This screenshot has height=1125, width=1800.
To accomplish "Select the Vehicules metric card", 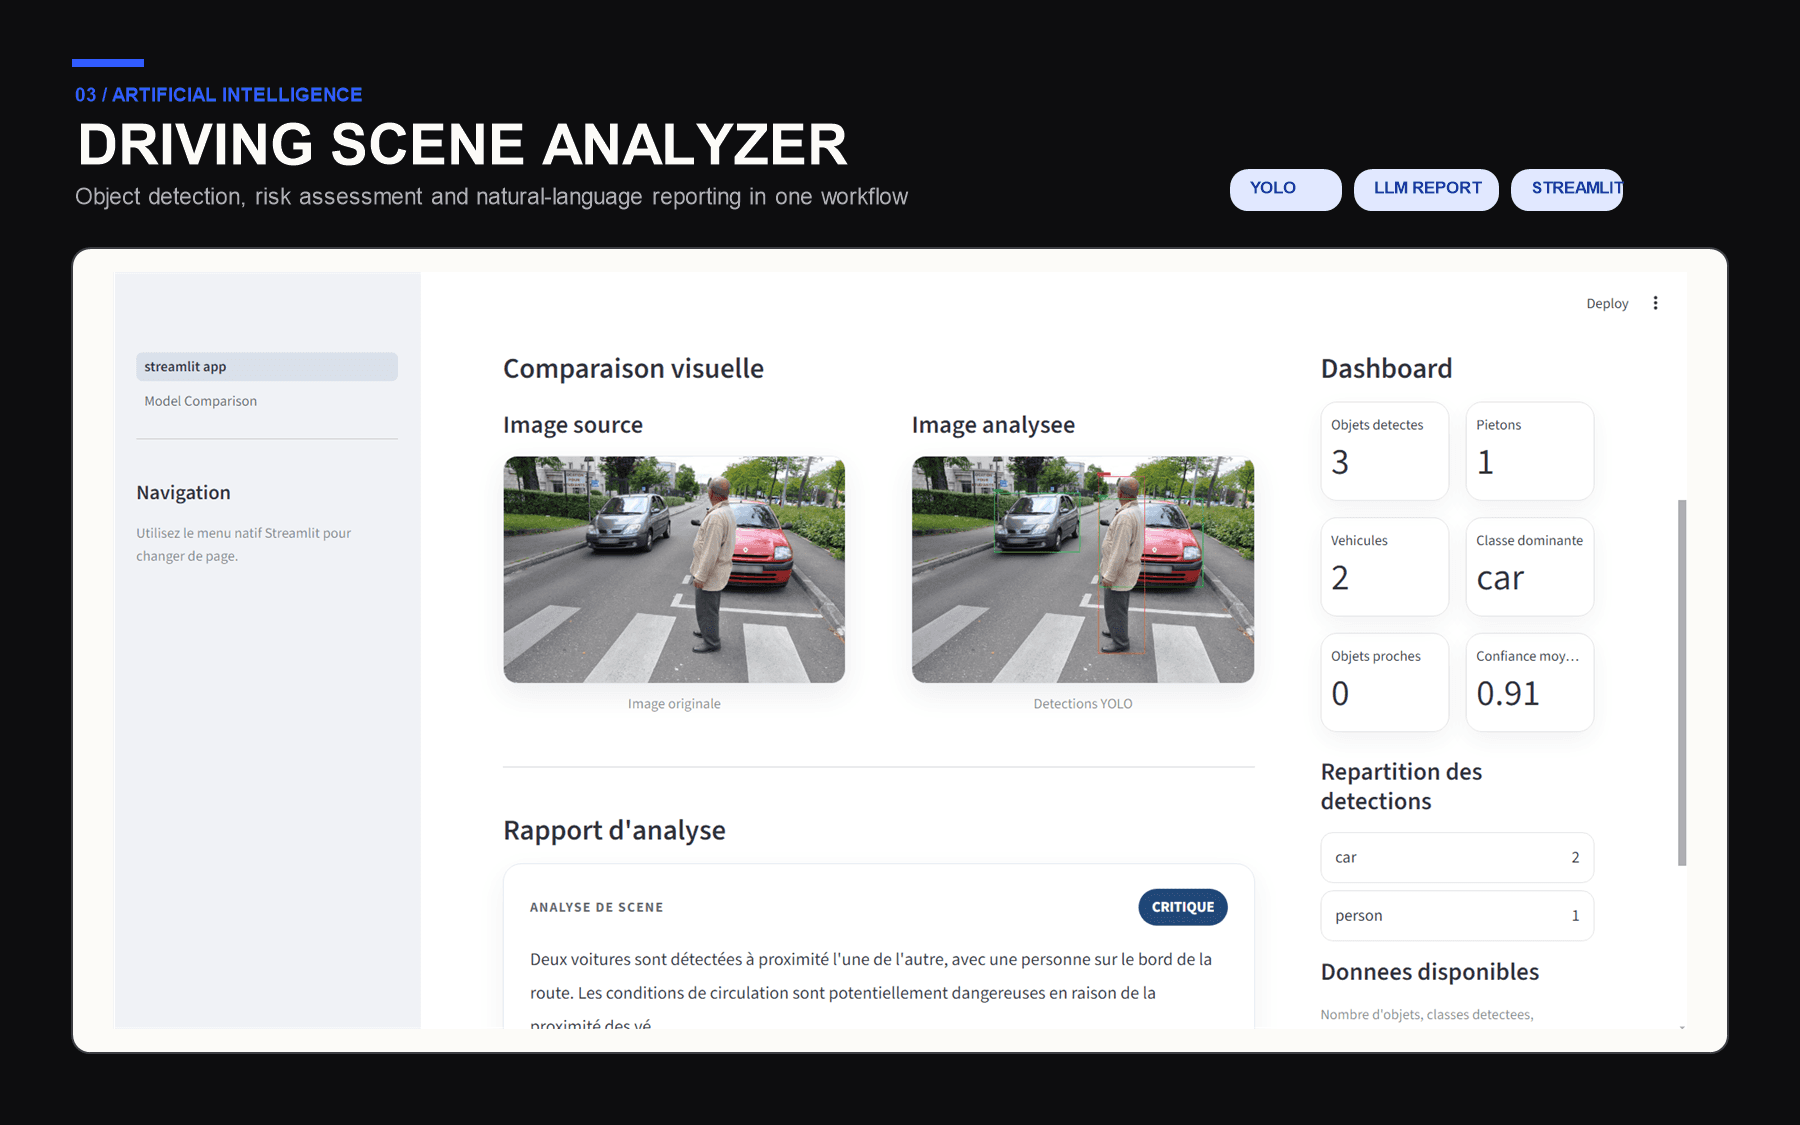I will click(x=1384, y=567).
